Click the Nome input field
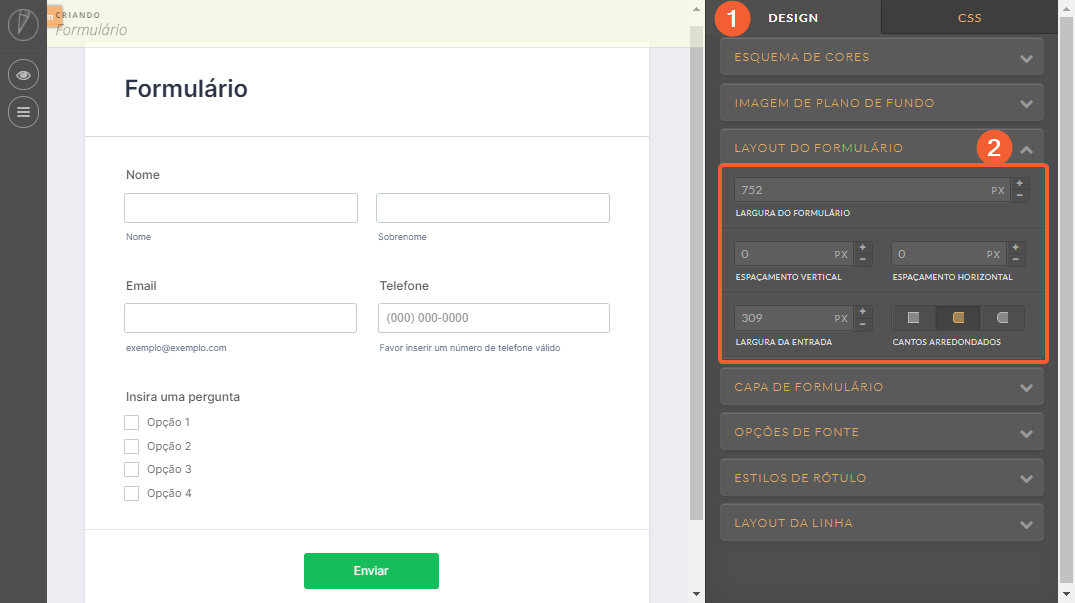The height and width of the screenshot is (603, 1075). 240,207
